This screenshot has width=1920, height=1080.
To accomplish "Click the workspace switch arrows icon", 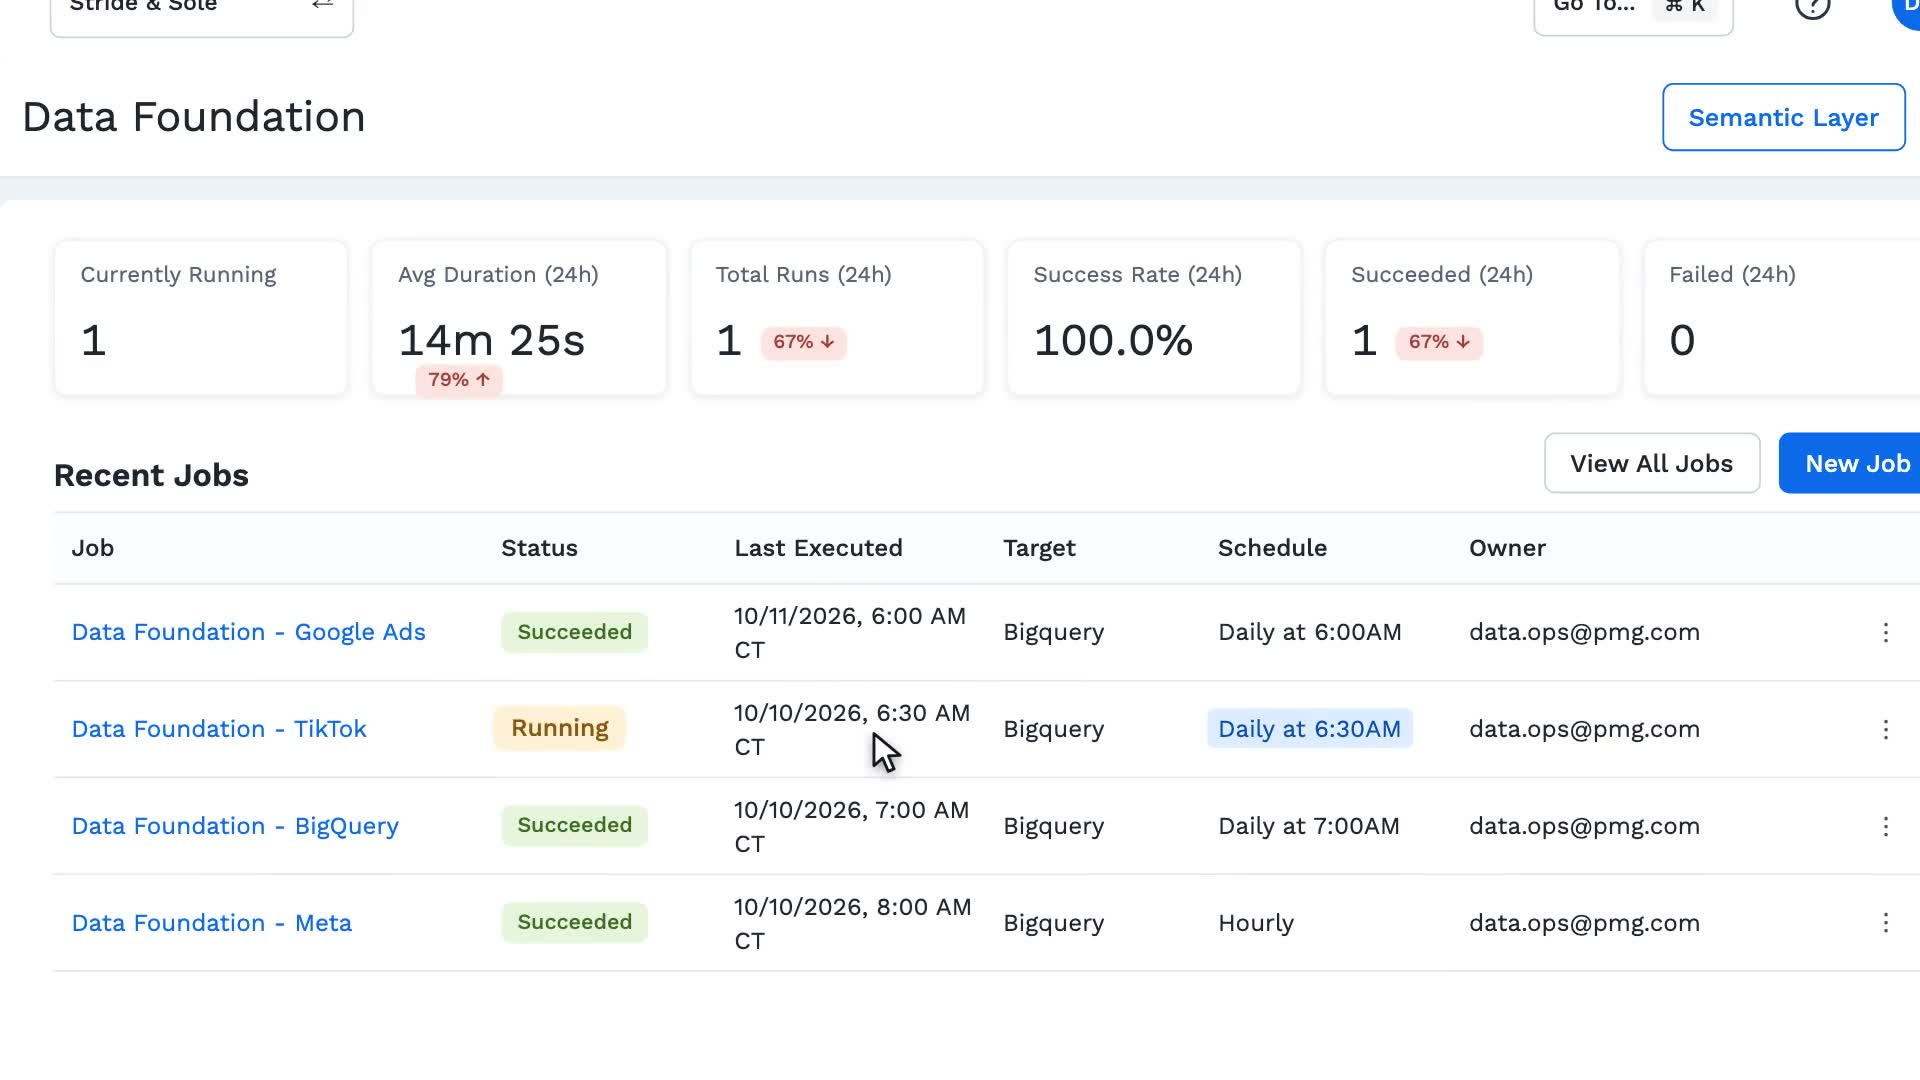I will click(x=322, y=5).
